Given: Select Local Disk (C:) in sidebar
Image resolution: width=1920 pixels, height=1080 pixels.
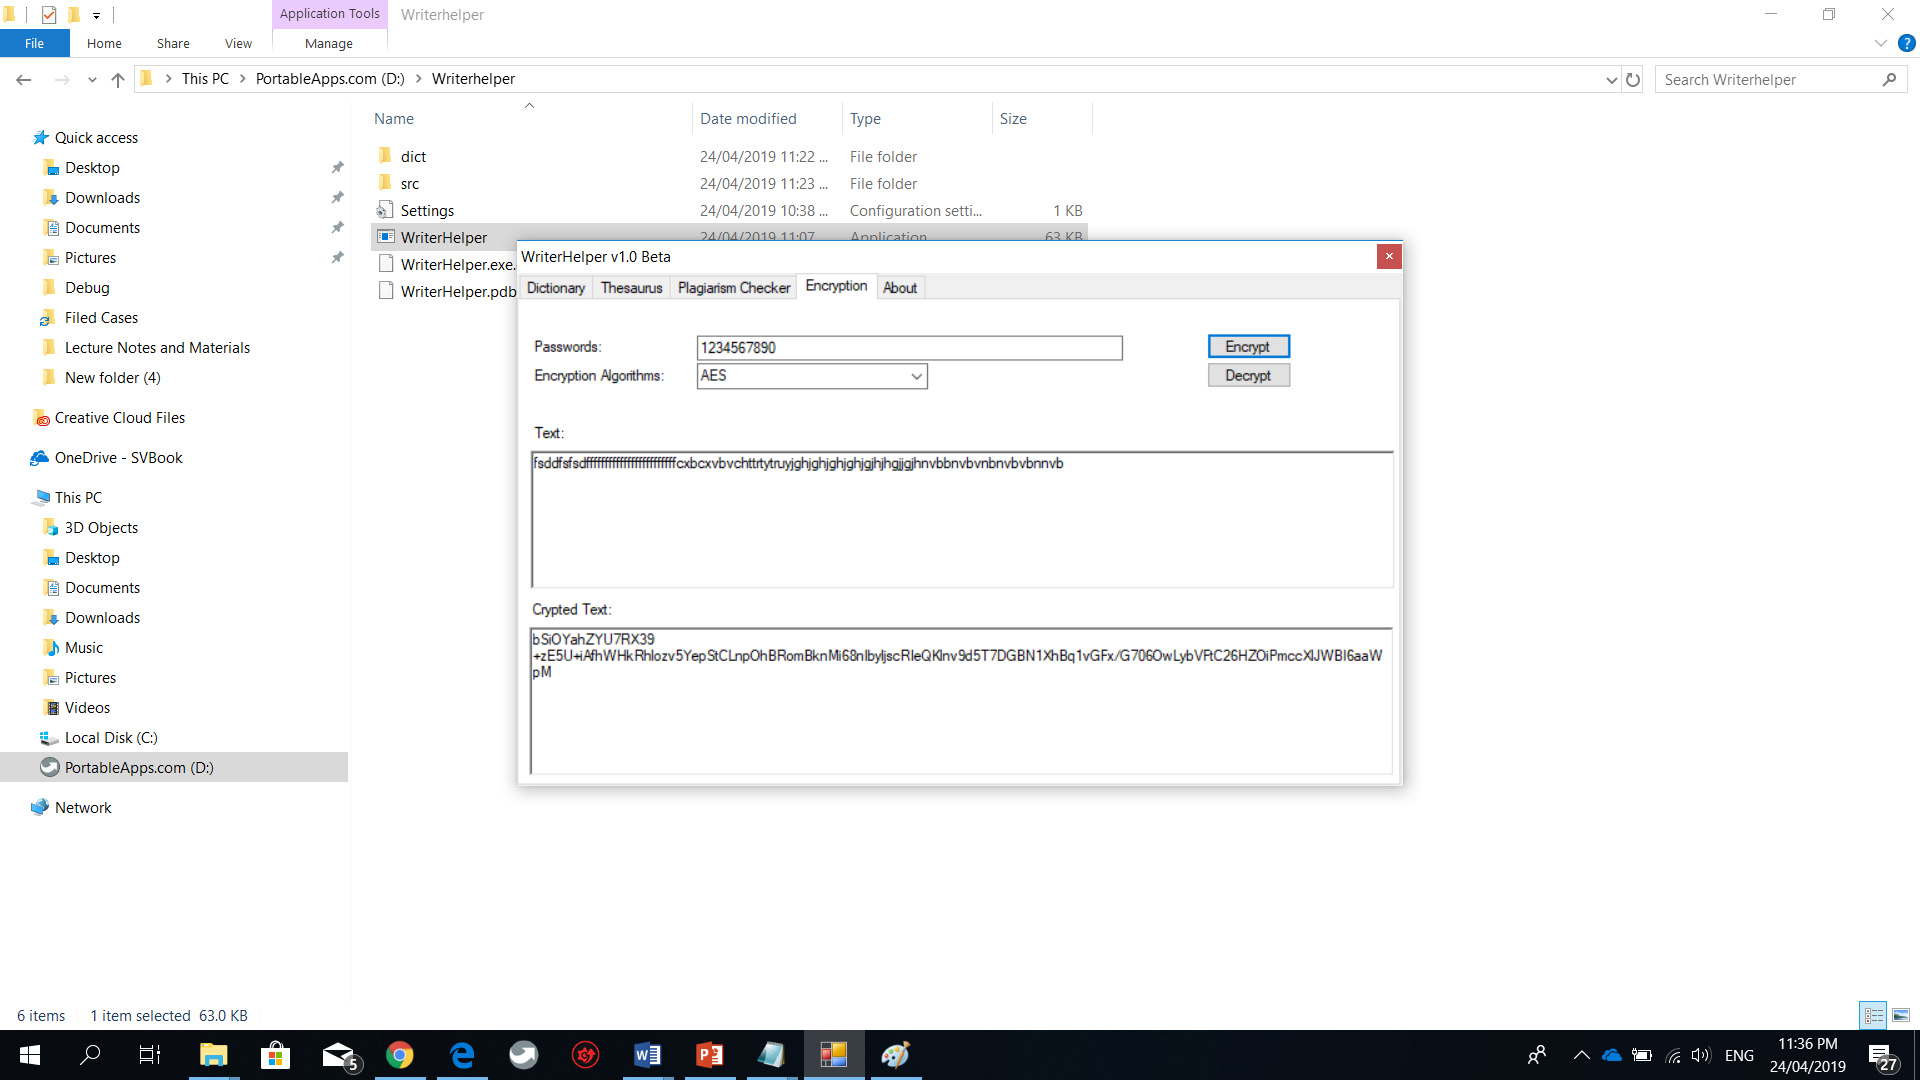Looking at the screenshot, I should coord(111,738).
